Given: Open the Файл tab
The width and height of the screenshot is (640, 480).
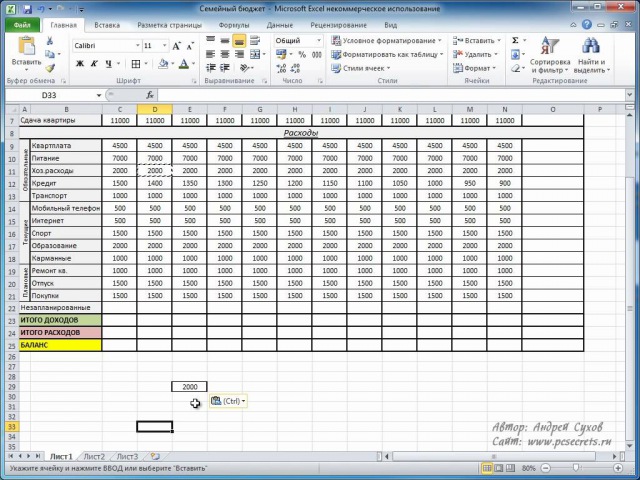Looking at the screenshot, I should 22,25.
